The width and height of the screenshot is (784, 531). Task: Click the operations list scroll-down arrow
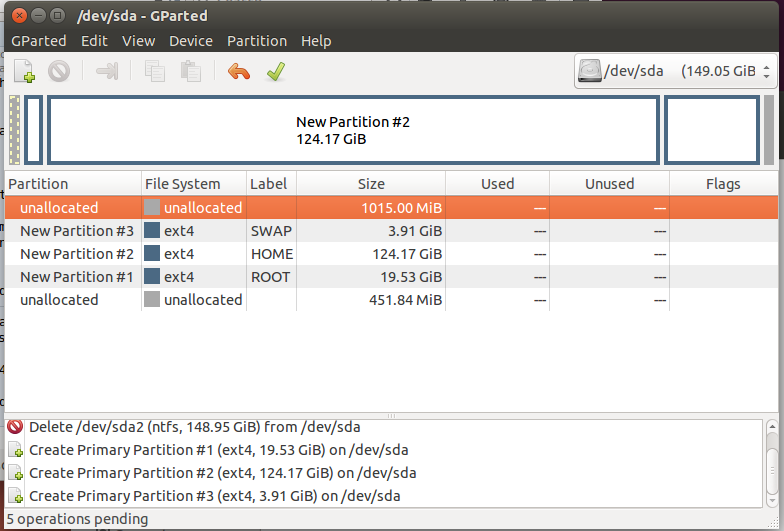click(772, 500)
